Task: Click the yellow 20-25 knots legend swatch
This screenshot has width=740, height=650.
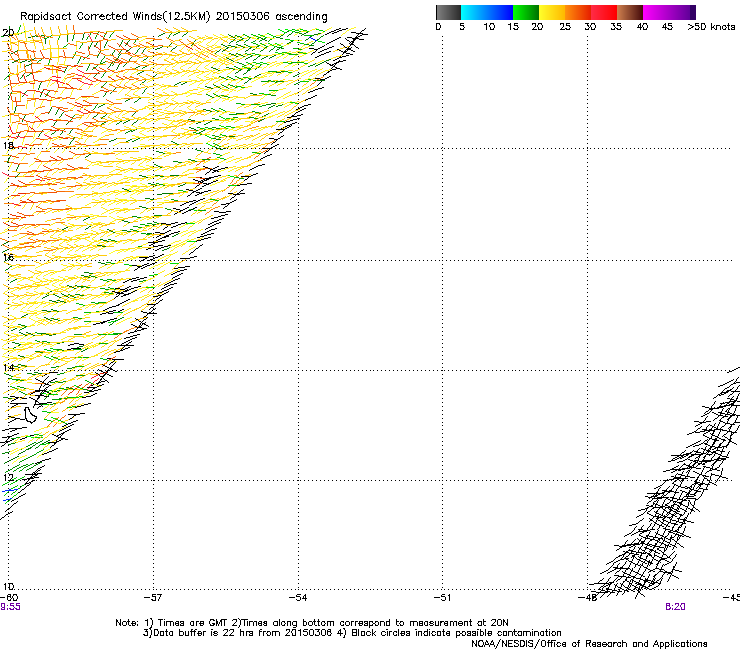Action: coord(552,12)
